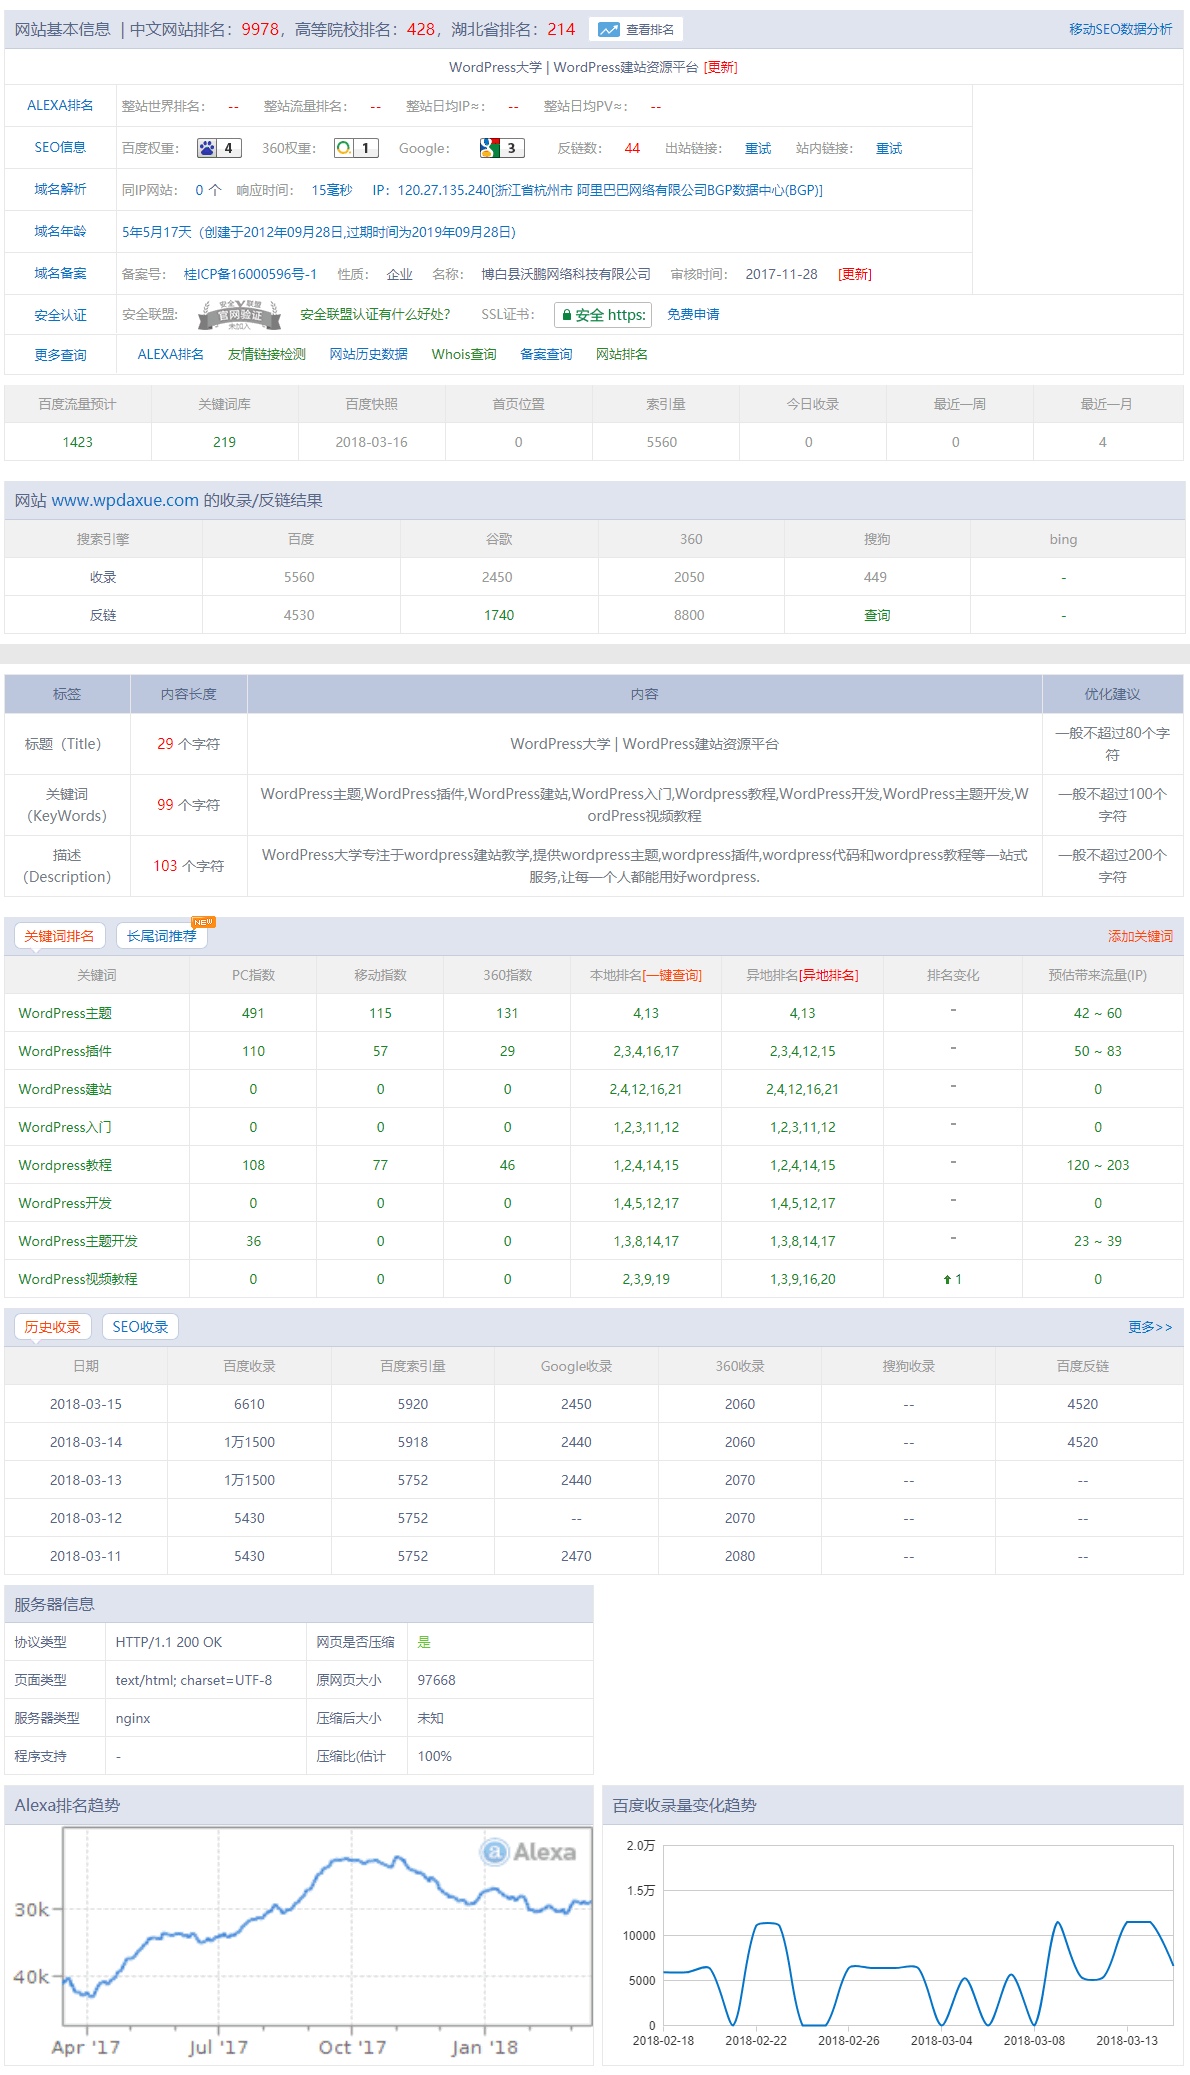The width and height of the screenshot is (1190, 2075).
Task: Open 网站排名 link
Action: pos(622,354)
